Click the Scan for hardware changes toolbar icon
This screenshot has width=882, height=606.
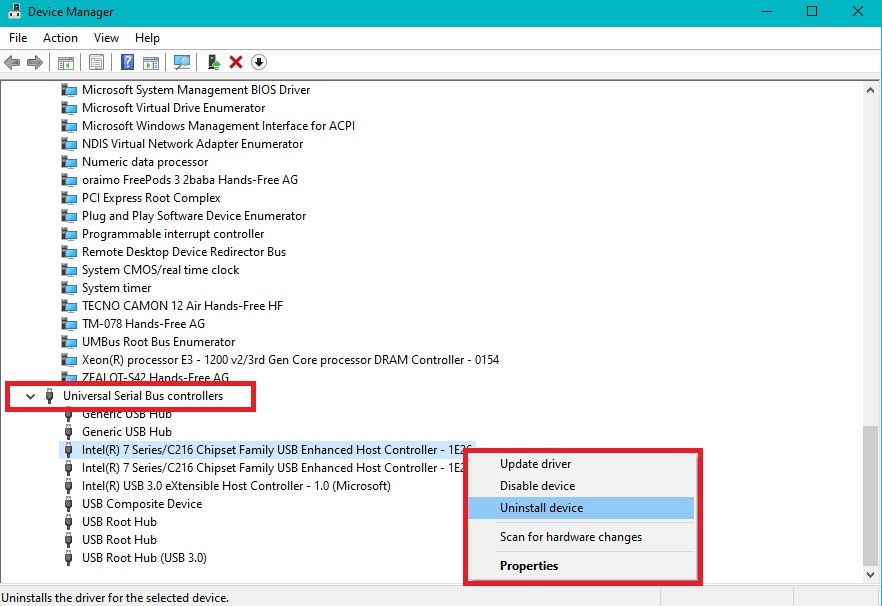click(182, 62)
